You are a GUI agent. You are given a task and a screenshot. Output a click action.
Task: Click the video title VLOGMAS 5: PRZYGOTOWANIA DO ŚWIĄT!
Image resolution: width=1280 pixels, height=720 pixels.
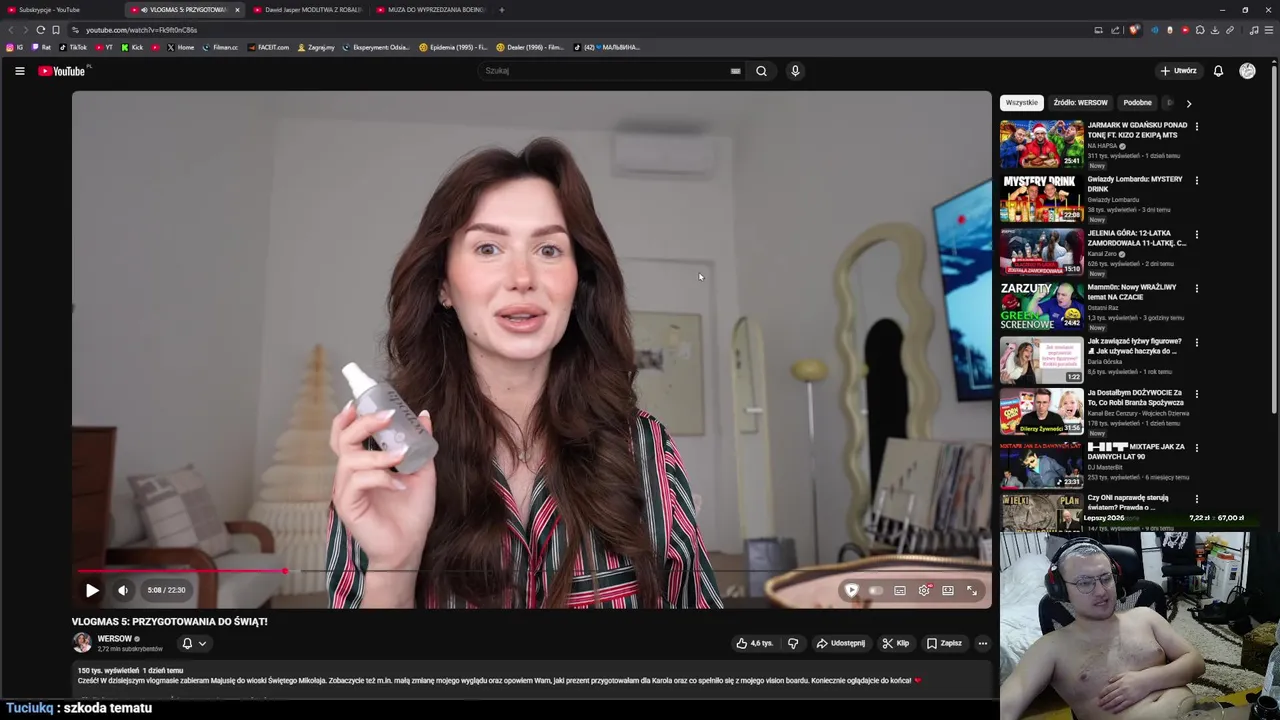coord(169,621)
